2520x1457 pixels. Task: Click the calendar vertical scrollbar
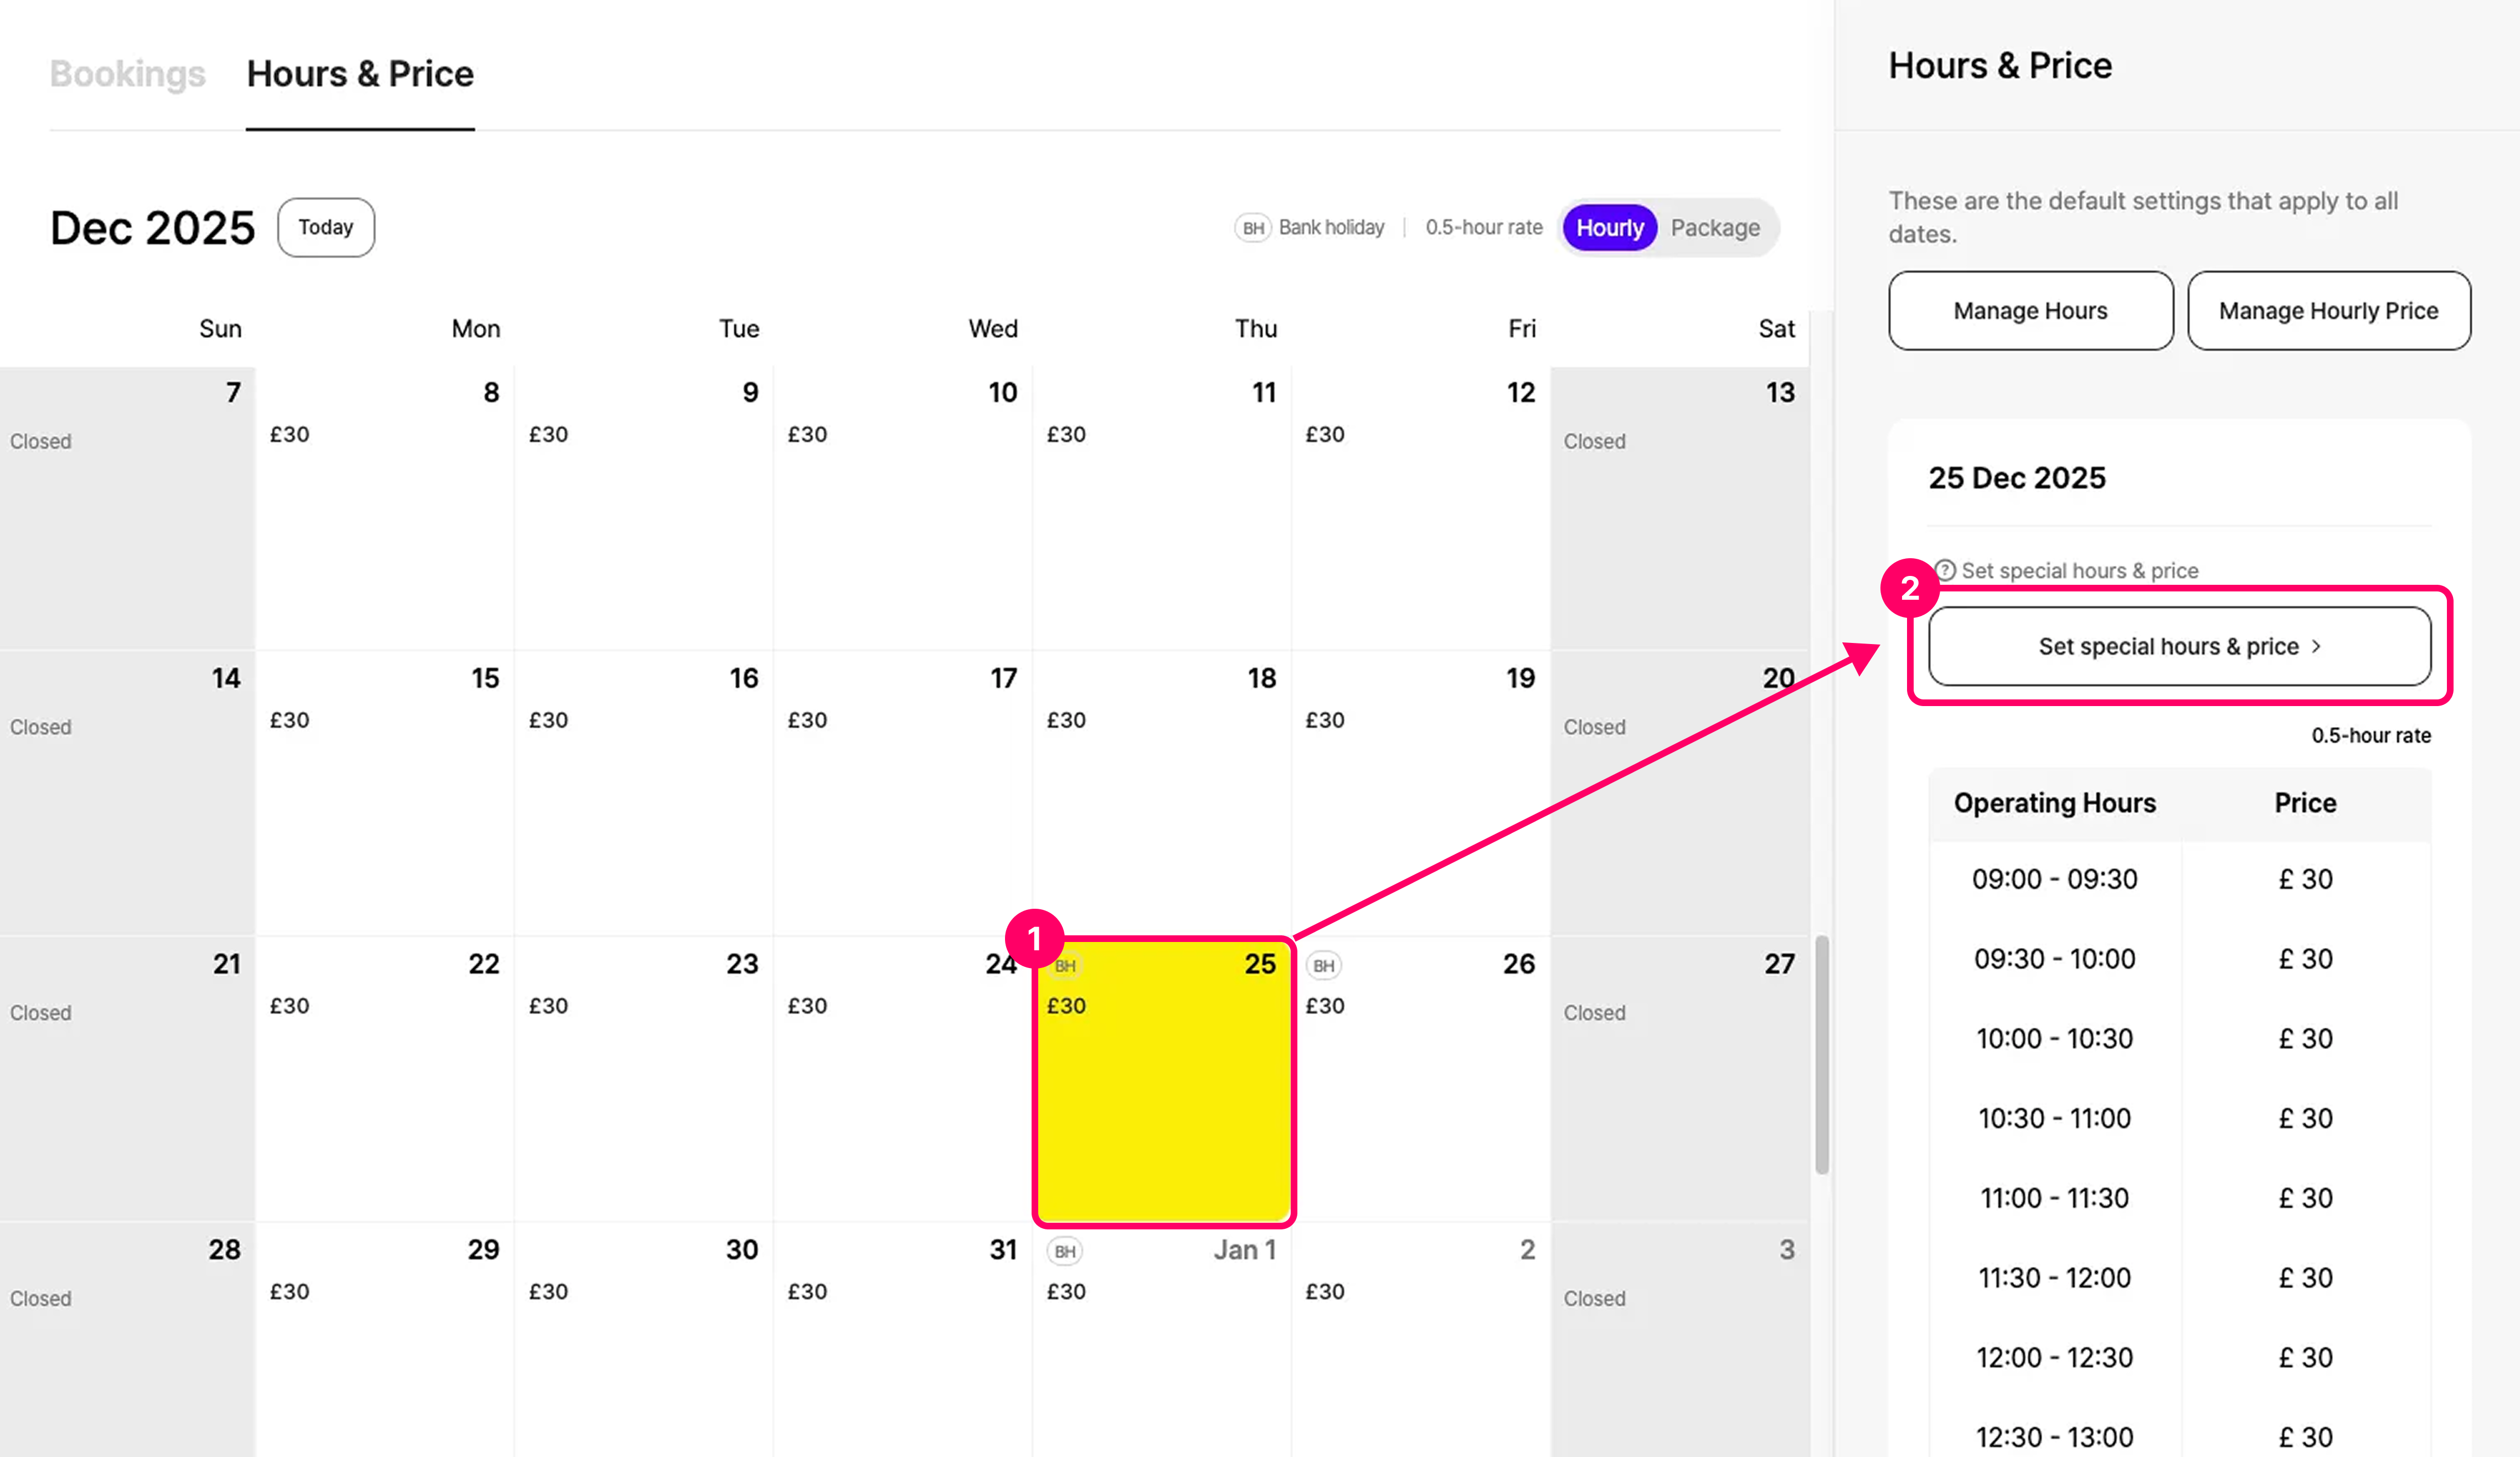click(x=1821, y=1055)
